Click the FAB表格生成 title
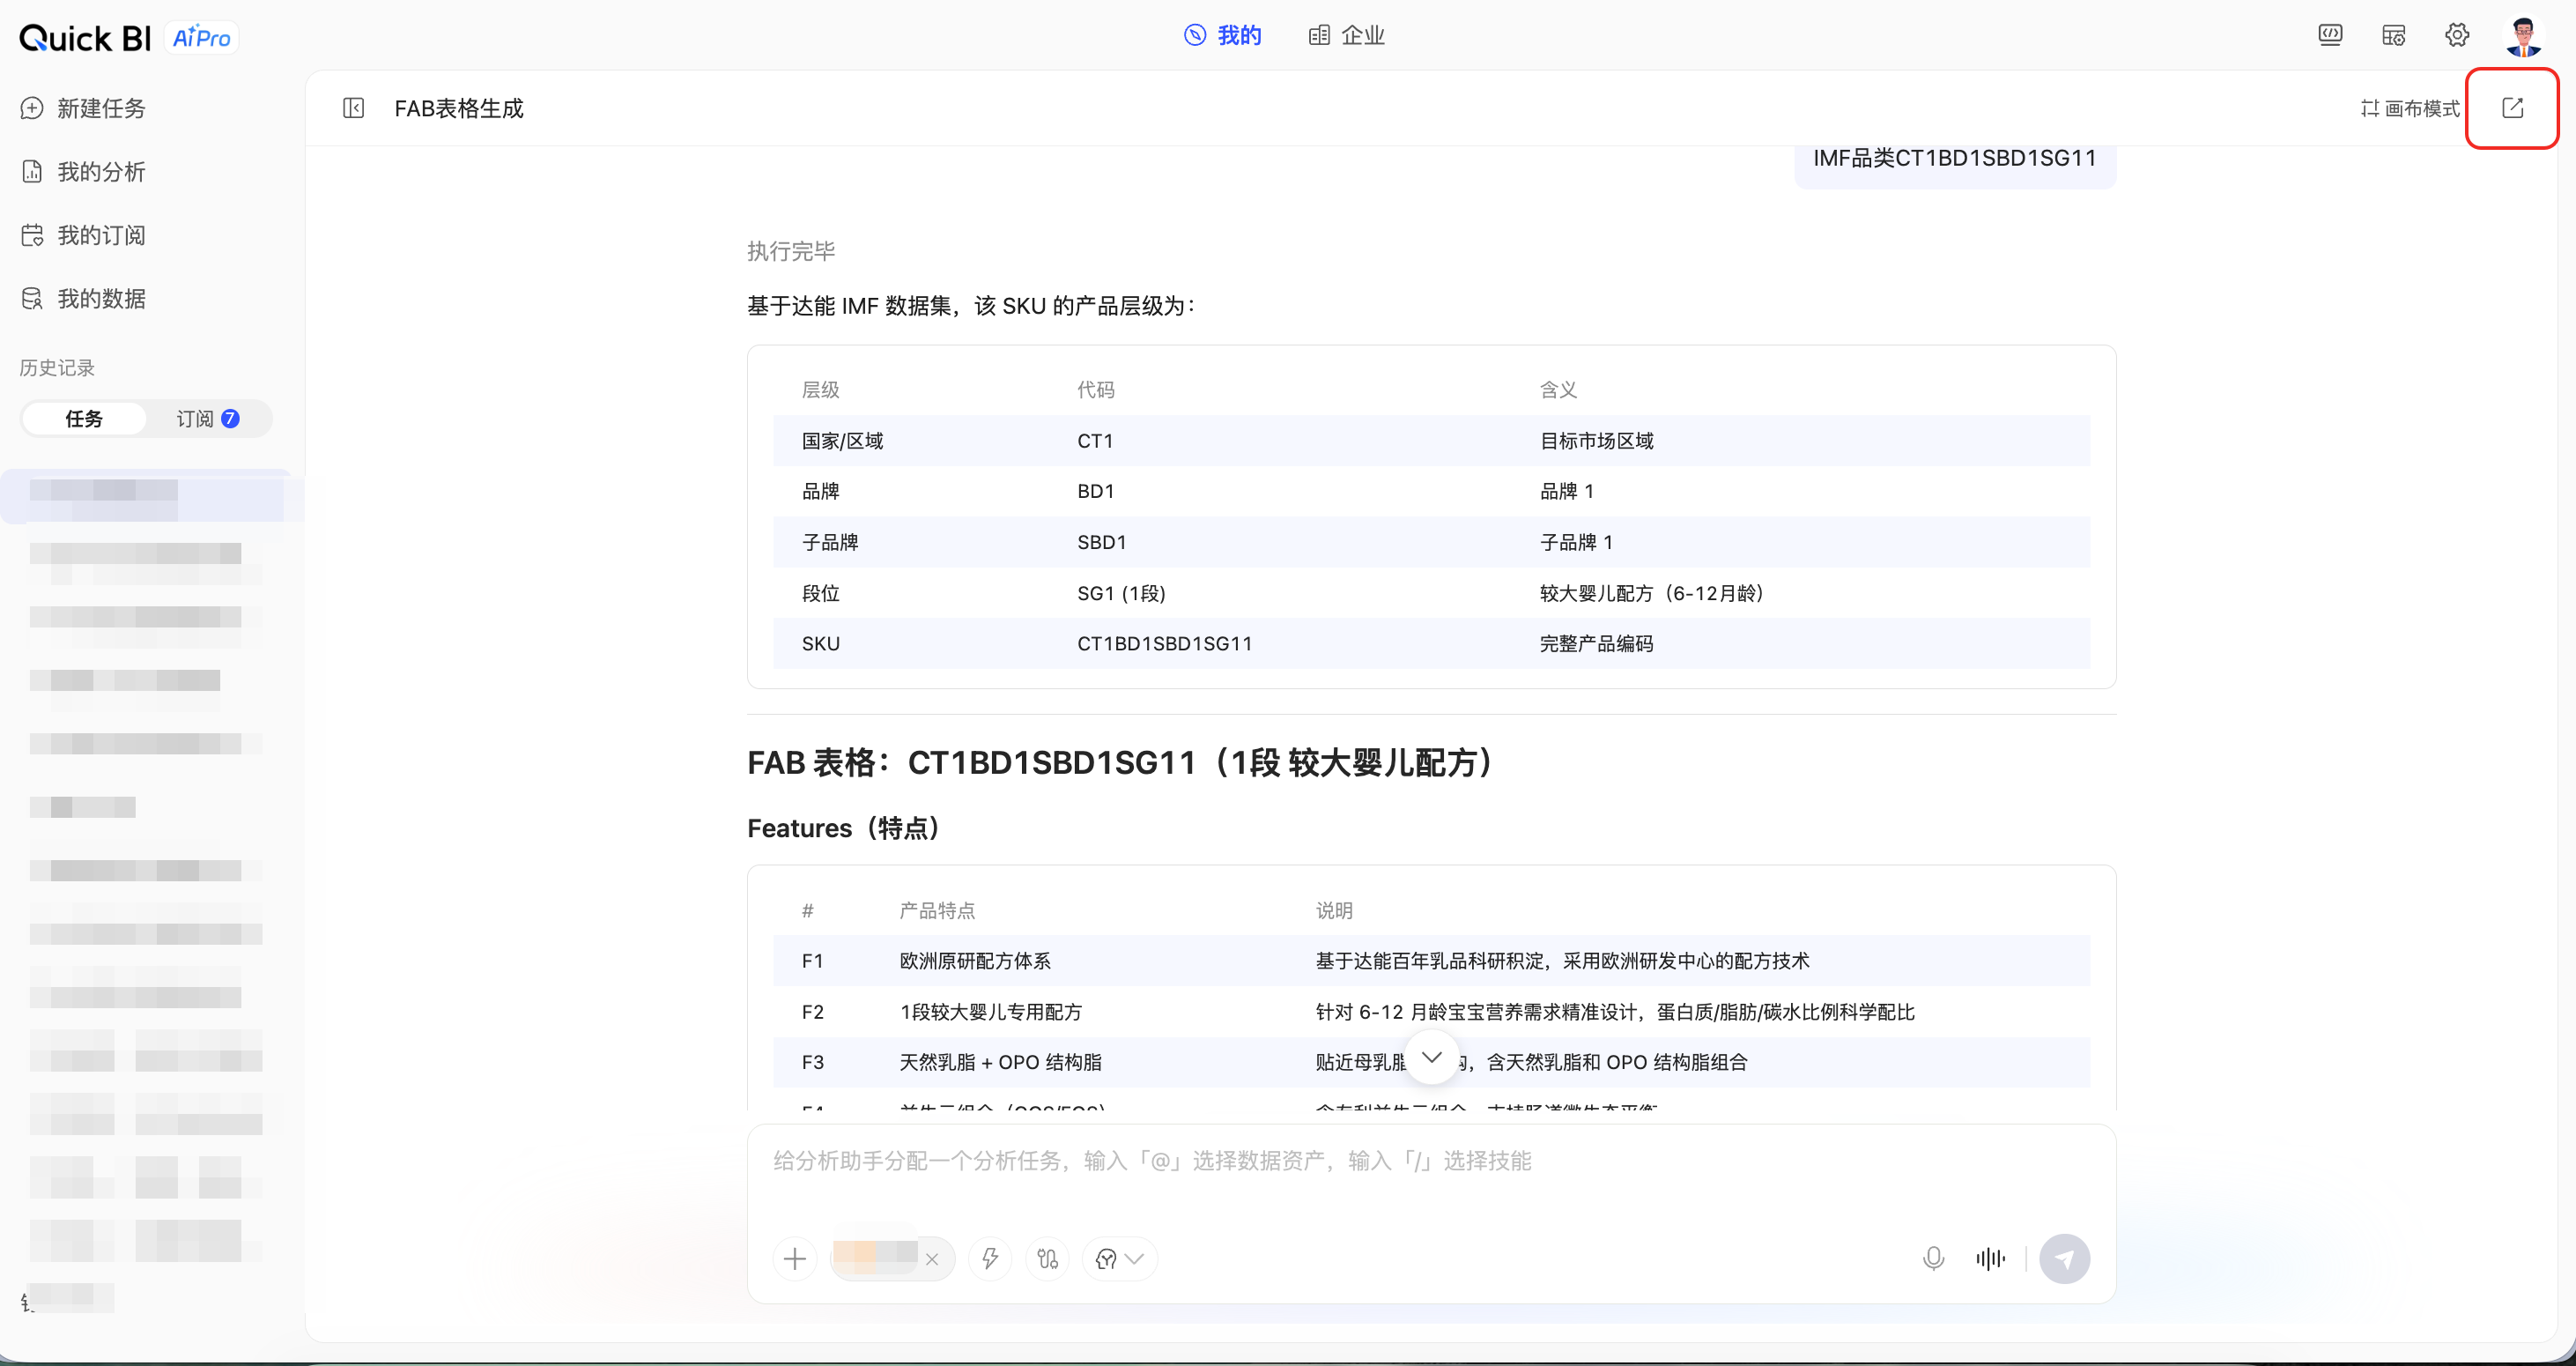This screenshot has height=1366, width=2576. pos(459,108)
